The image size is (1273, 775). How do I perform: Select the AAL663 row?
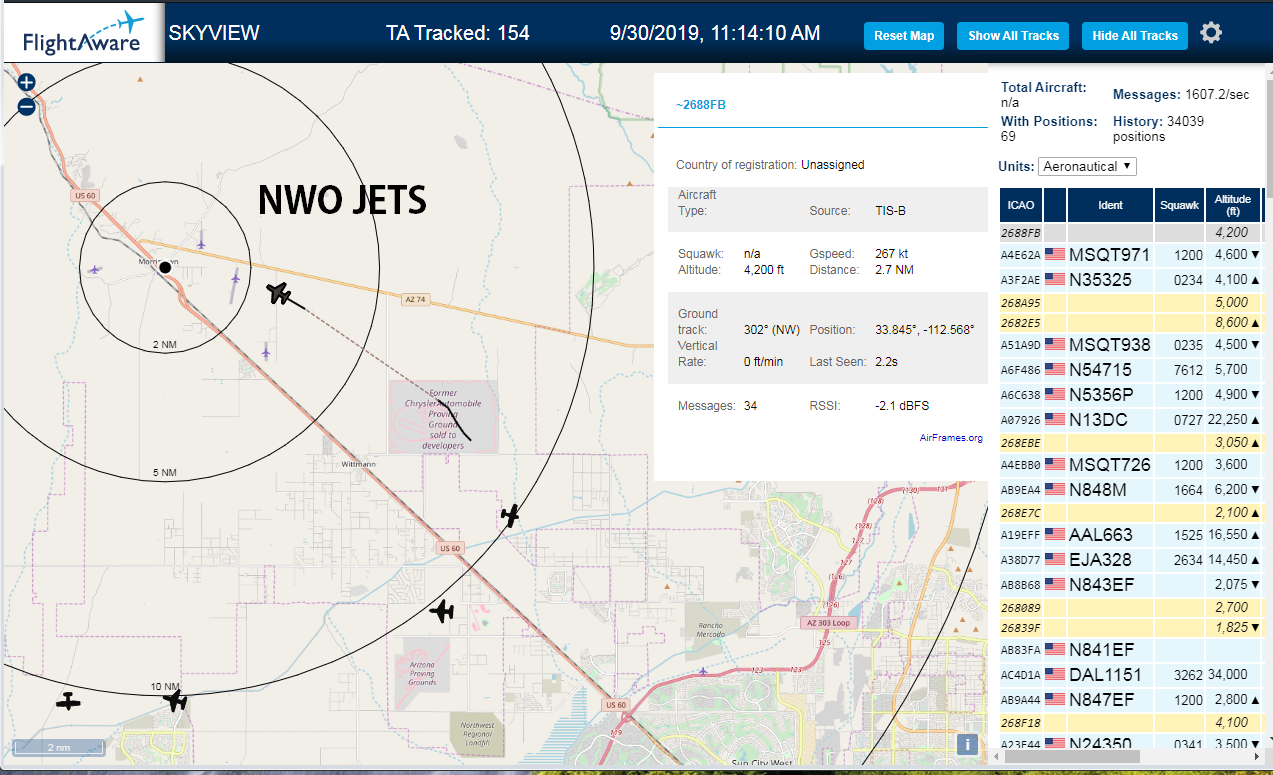pyautogui.click(x=1130, y=535)
